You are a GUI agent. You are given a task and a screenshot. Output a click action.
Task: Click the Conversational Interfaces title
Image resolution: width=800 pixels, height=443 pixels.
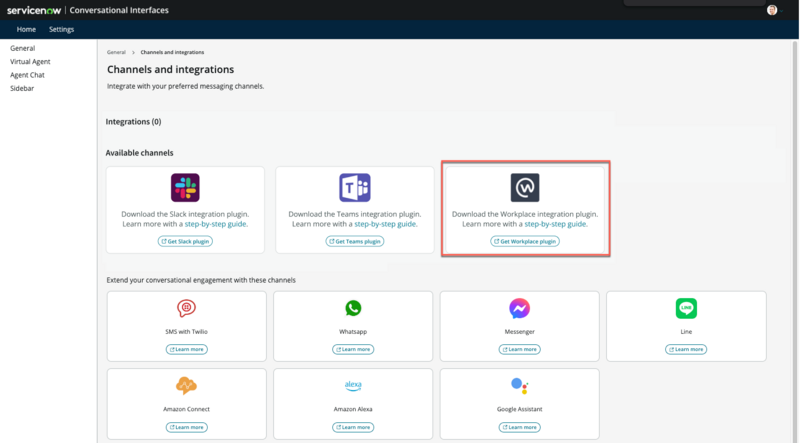119,10
